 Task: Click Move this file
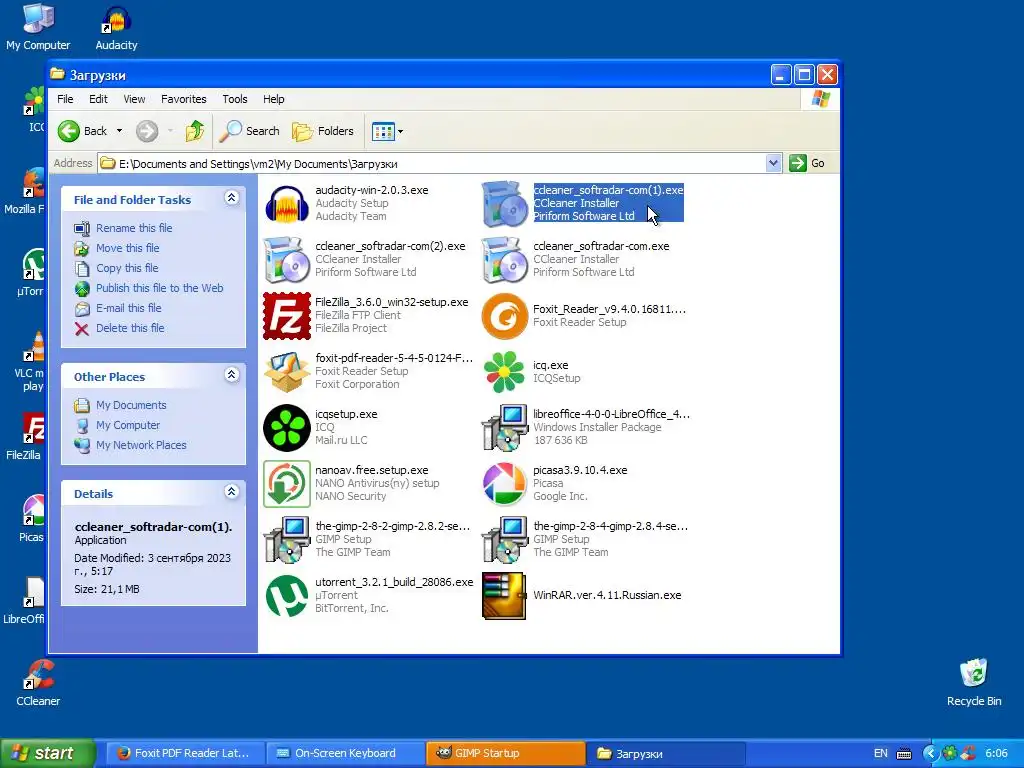127,248
